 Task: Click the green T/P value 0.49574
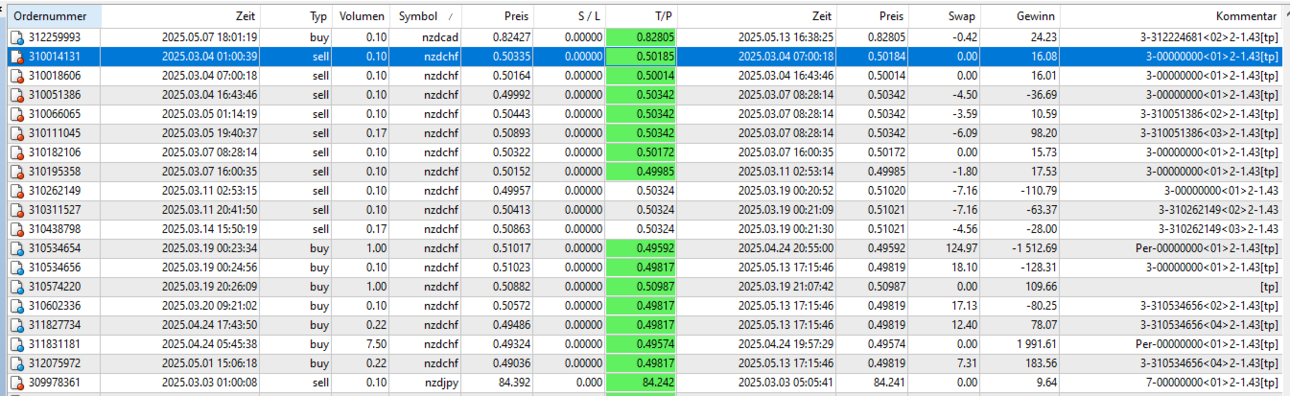point(642,344)
